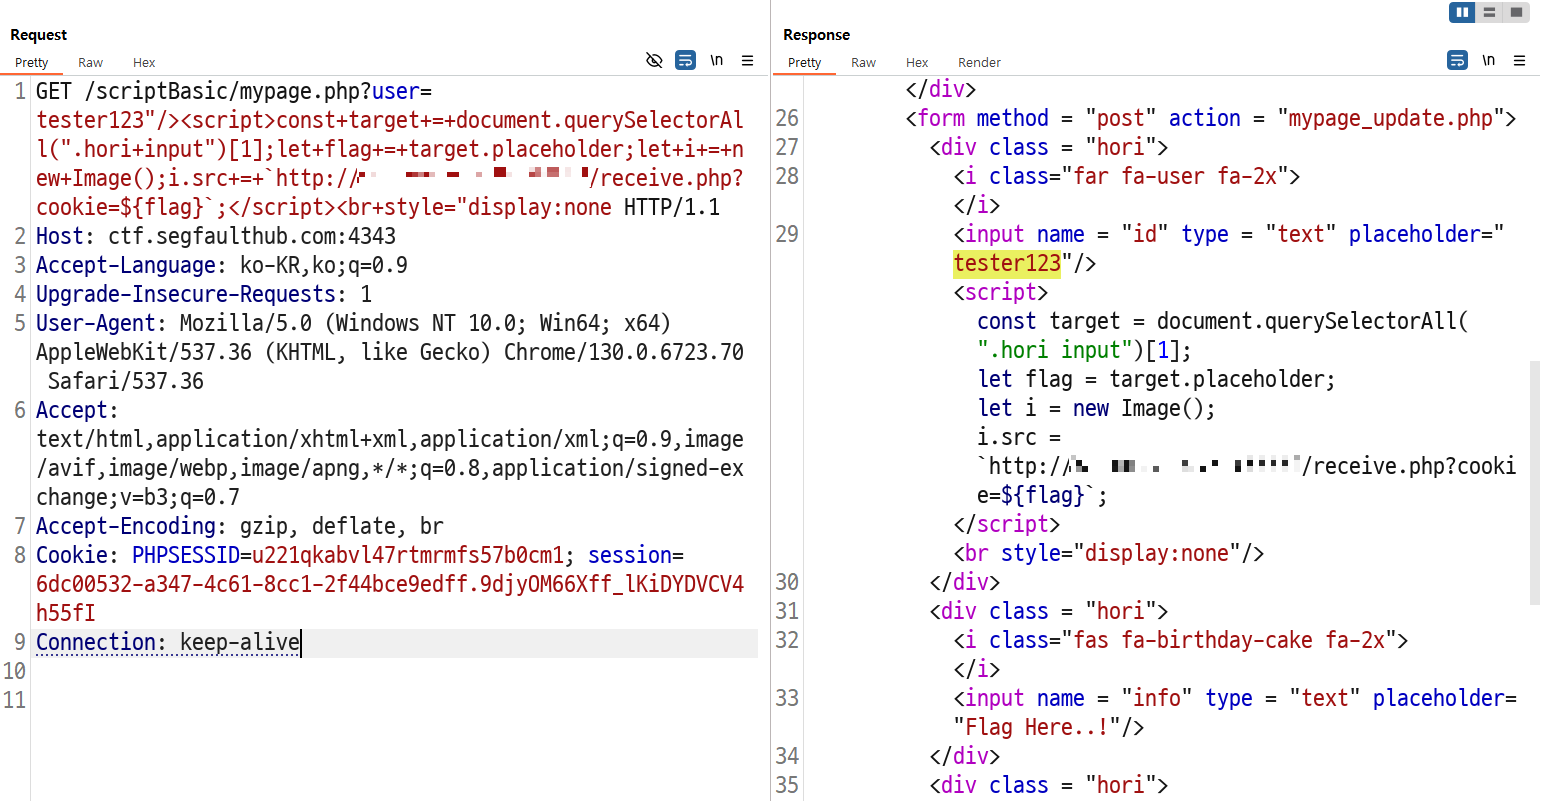Click the far fa-user icon class line

pos(1127,177)
